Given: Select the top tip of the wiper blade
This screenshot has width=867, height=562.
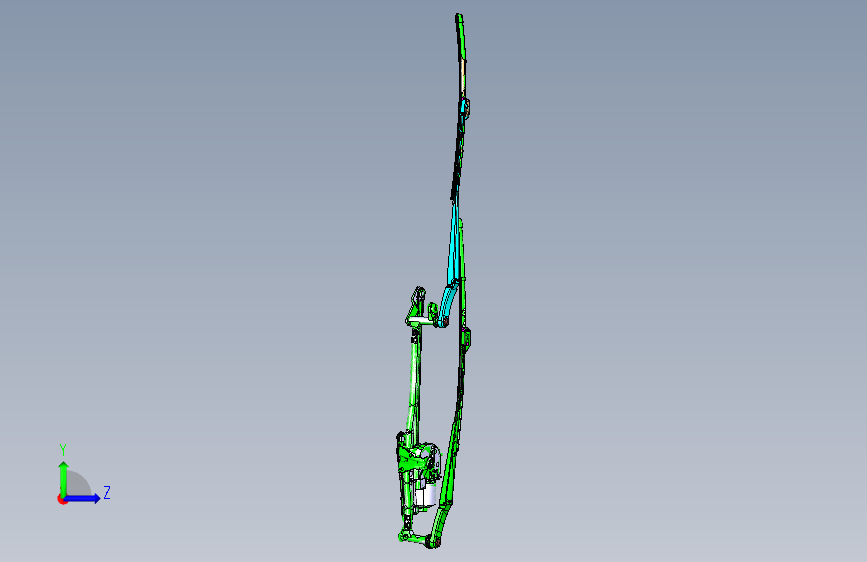Looking at the screenshot, I should [x=459, y=19].
